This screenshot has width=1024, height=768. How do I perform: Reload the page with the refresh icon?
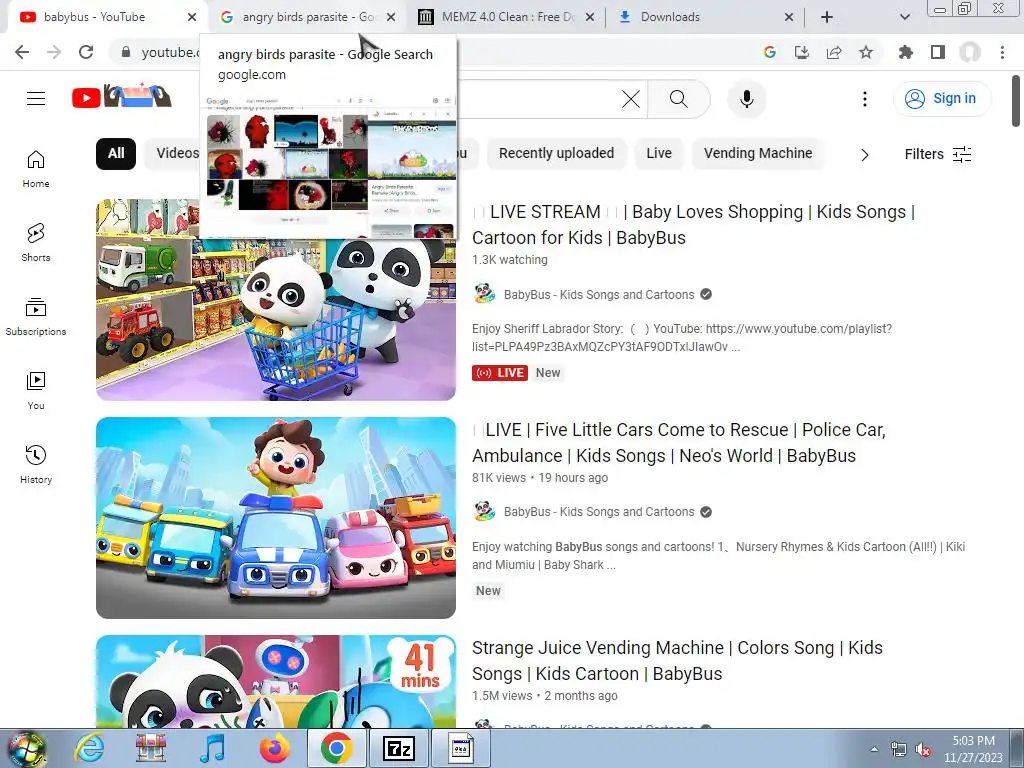tap(86, 52)
